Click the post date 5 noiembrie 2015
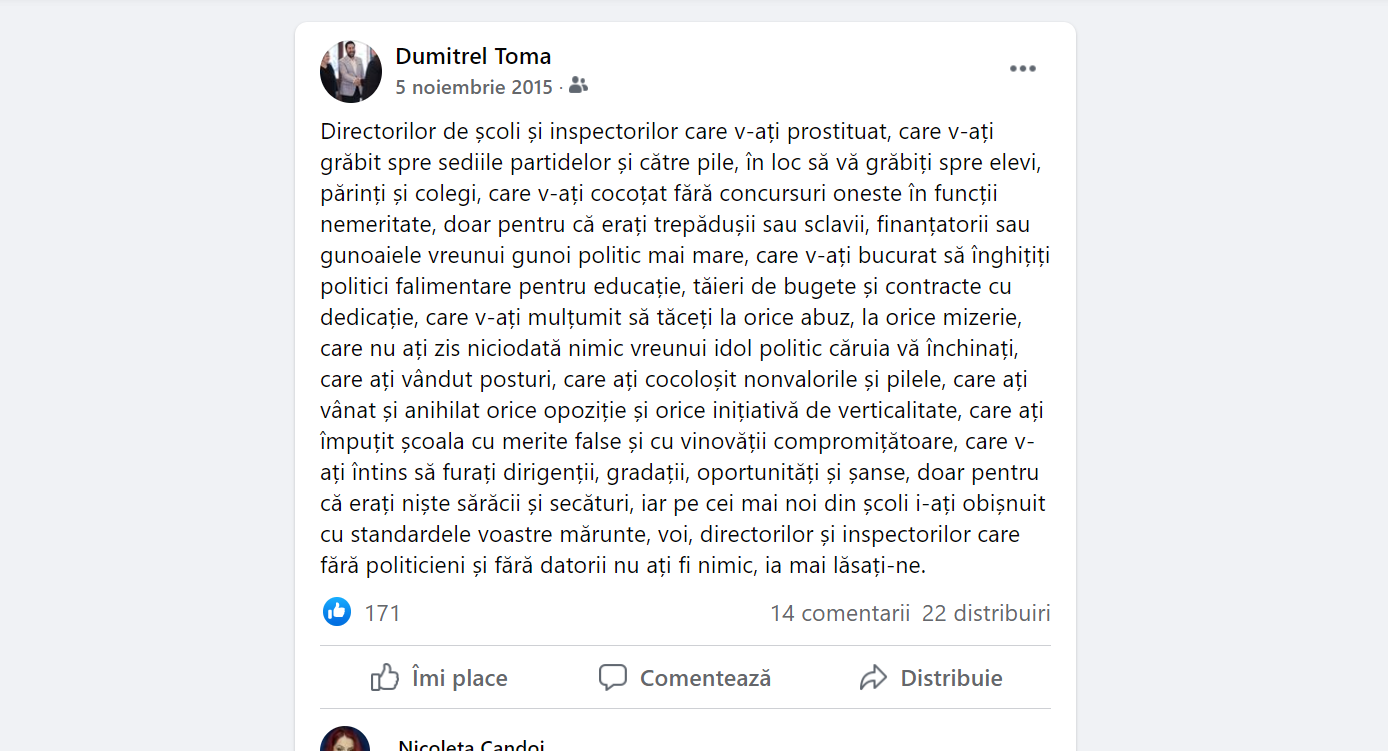This screenshot has height=752, width=1394. click(x=474, y=87)
